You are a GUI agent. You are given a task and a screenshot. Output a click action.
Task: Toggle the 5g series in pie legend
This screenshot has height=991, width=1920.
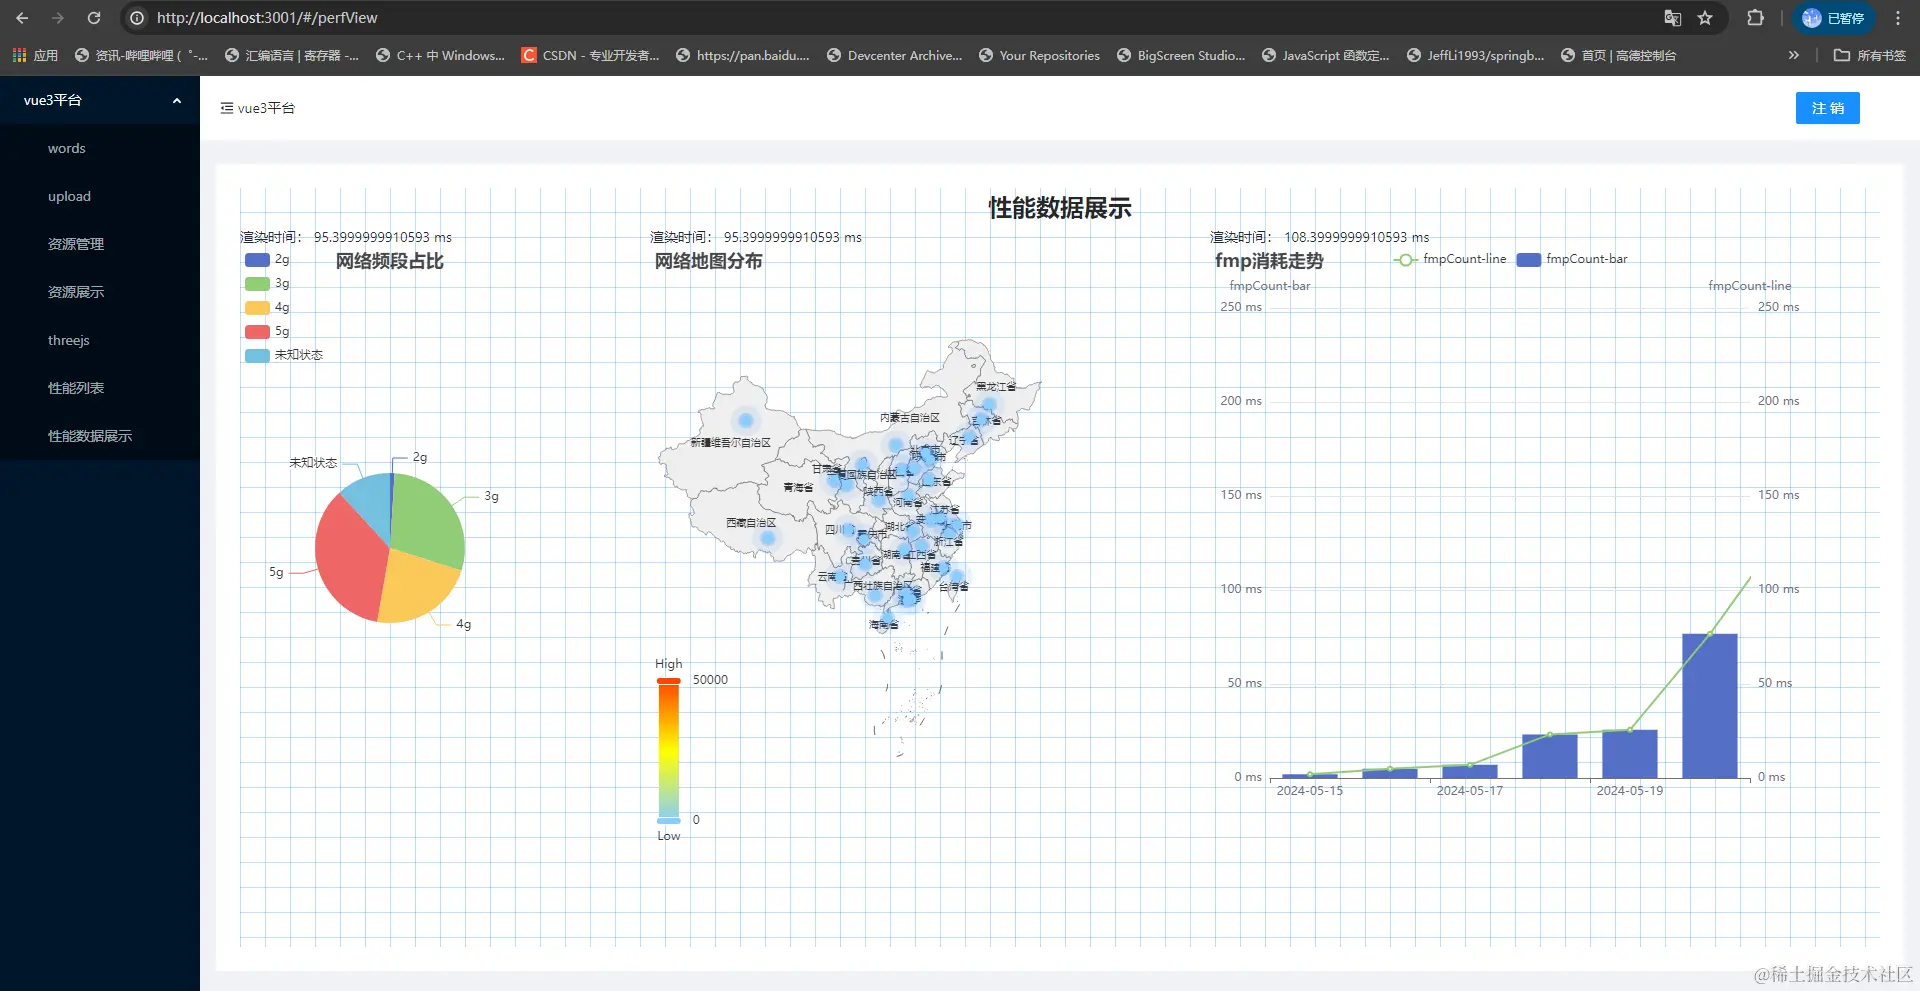(x=267, y=332)
